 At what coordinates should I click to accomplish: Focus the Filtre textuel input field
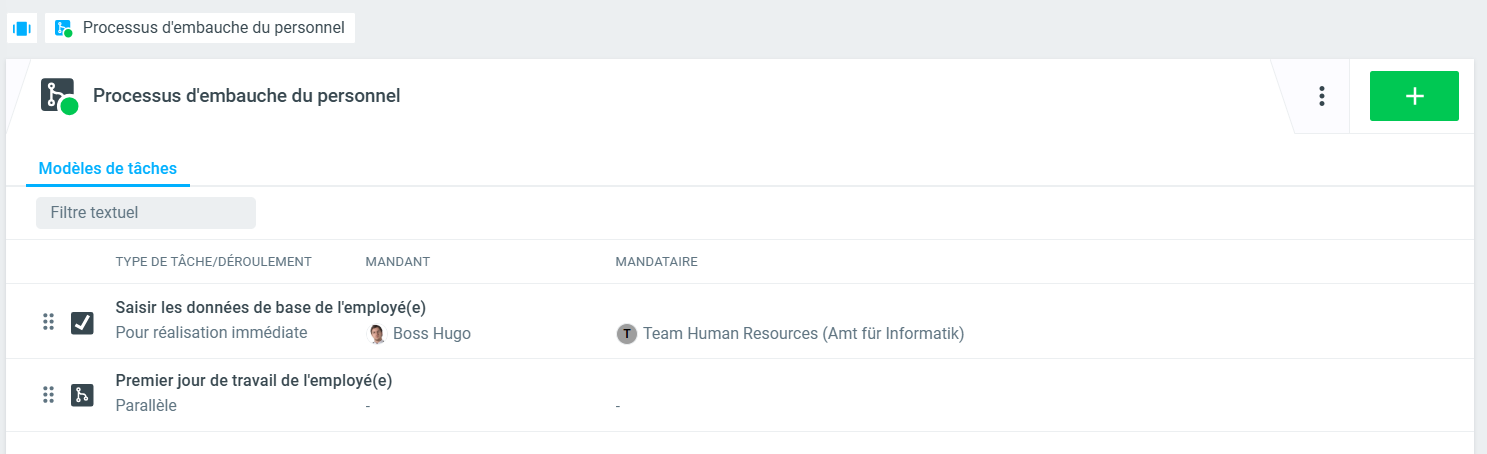pyautogui.click(x=146, y=213)
